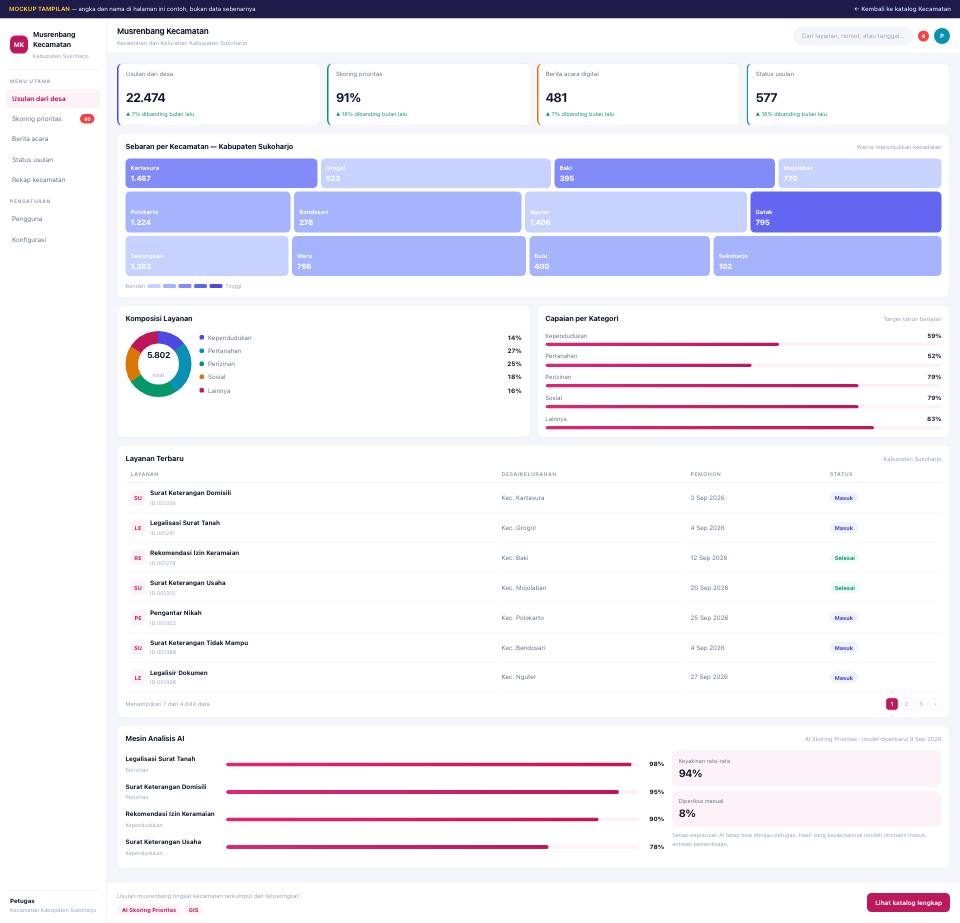Click the GIS tag

click(x=193, y=910)
